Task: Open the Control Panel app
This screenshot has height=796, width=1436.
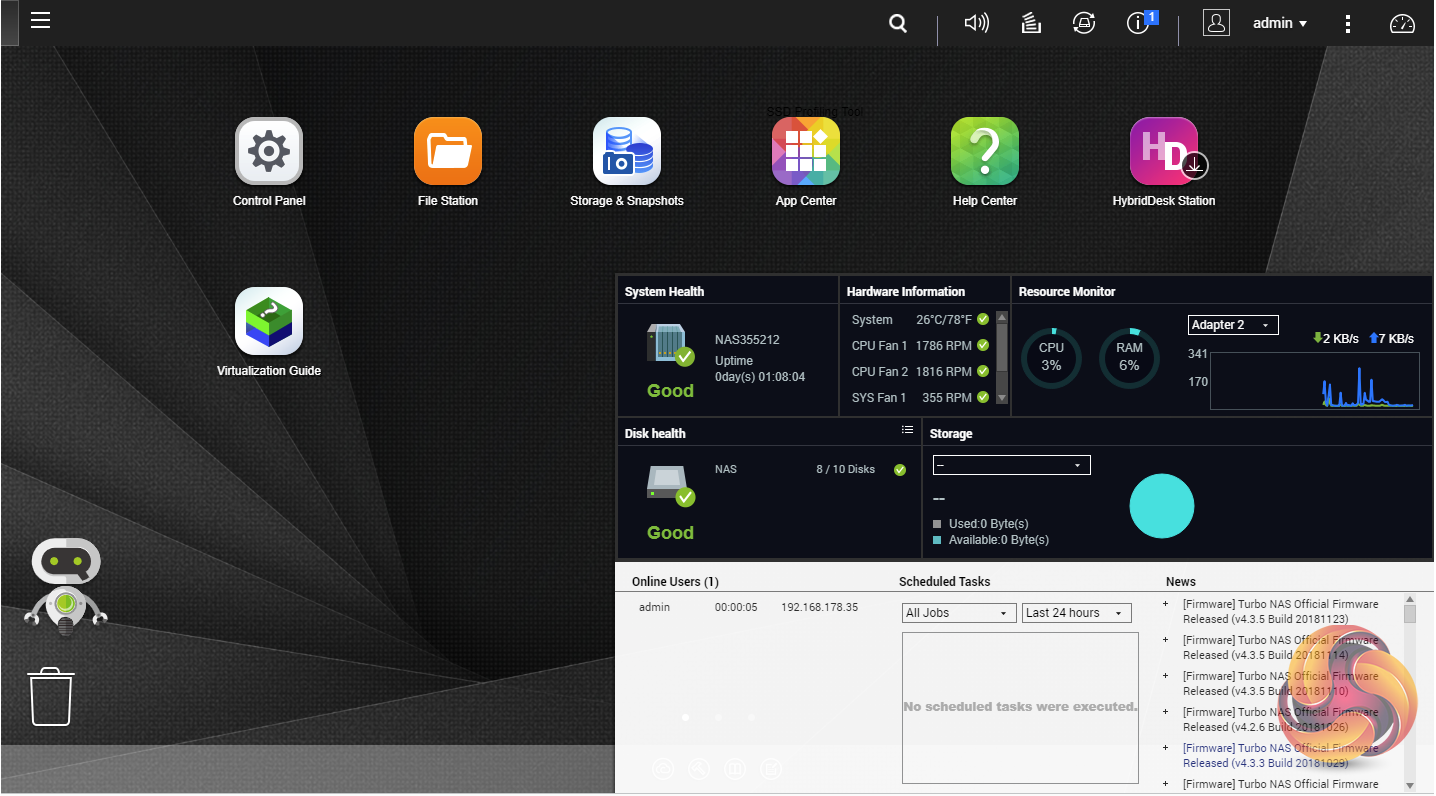Action: [x=268, y=152]
